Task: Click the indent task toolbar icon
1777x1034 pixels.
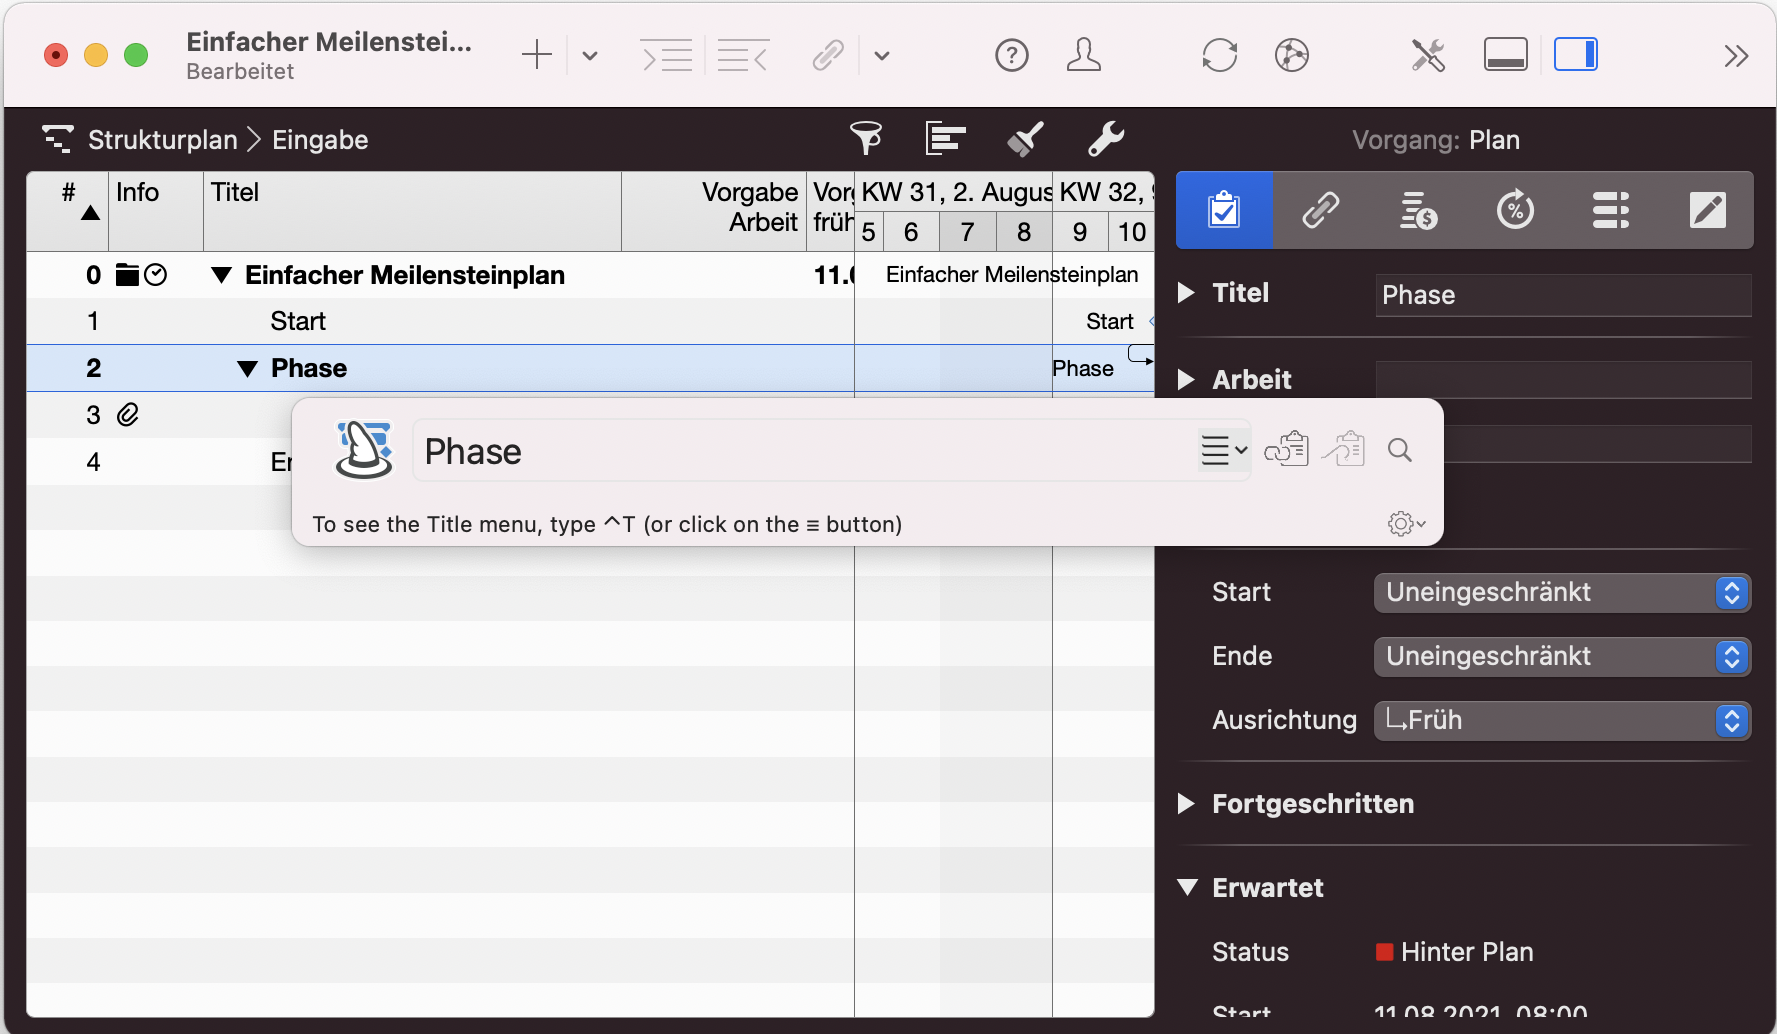Action: click(x=667, y=55)
